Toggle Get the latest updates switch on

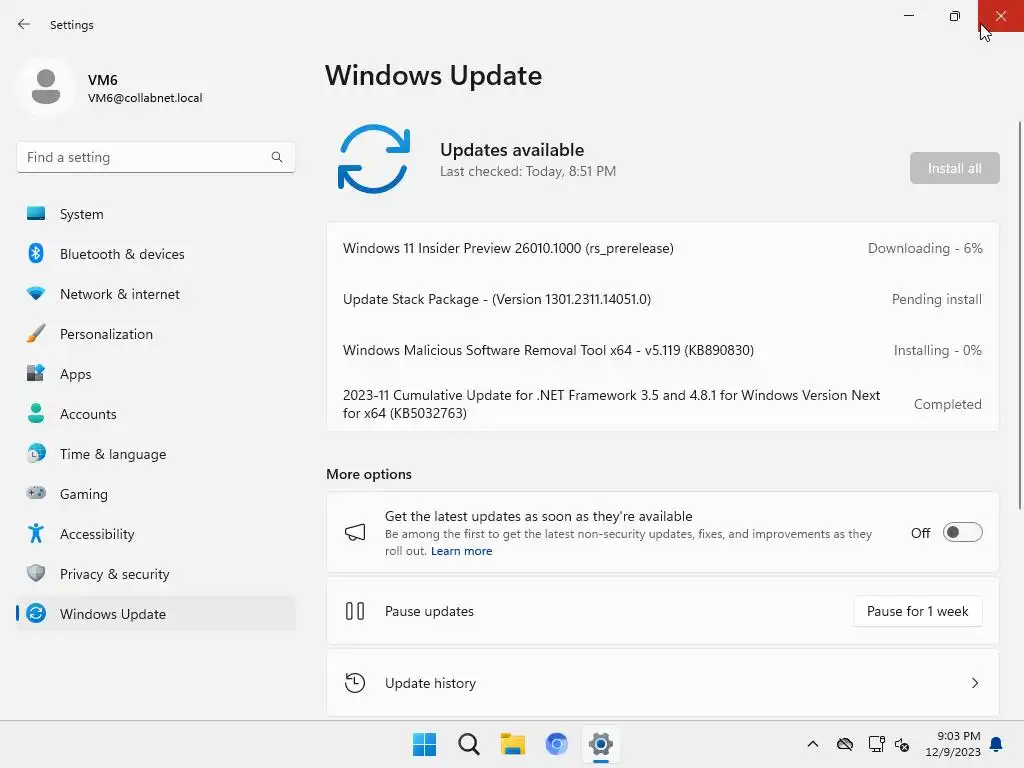pyautogui.click(x=962, y=533)
